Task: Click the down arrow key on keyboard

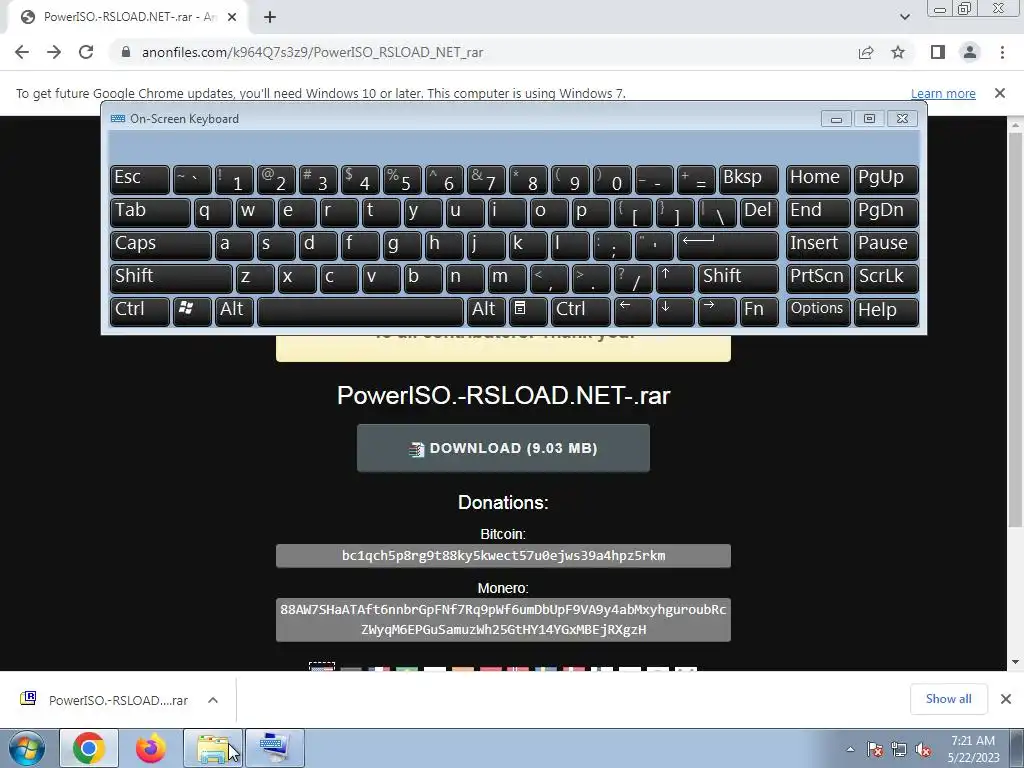Action: (675, 311)
